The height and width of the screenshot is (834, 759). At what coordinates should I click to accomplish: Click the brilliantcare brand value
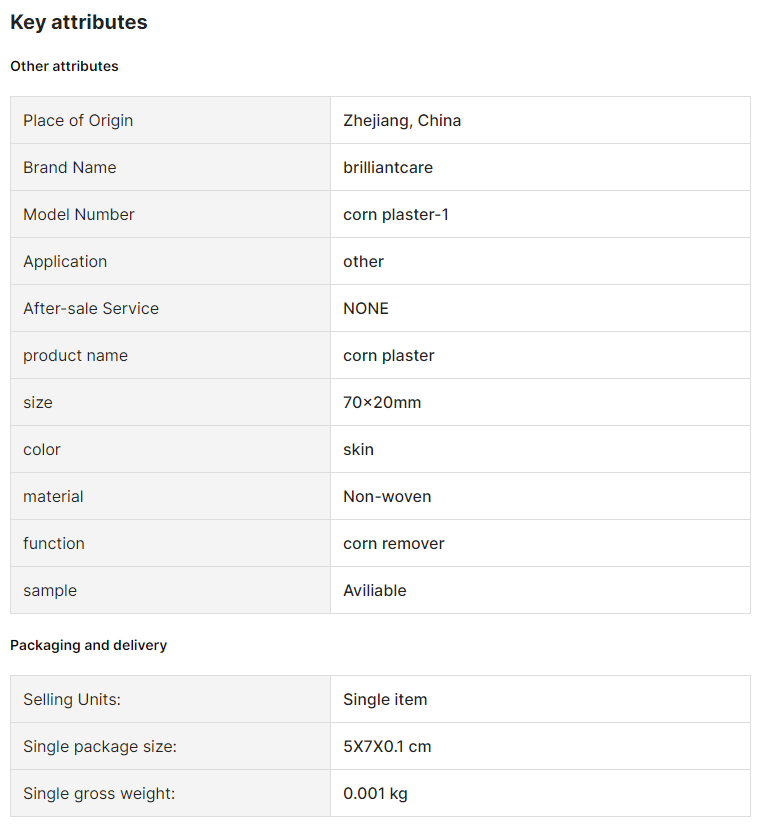coord(388,168)
